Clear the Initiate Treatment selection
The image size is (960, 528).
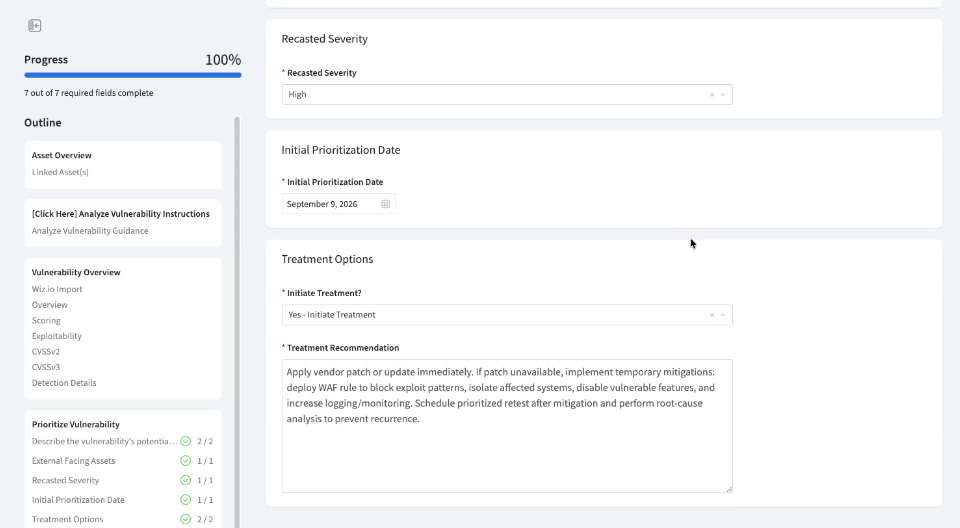click(x=712, y=315)
